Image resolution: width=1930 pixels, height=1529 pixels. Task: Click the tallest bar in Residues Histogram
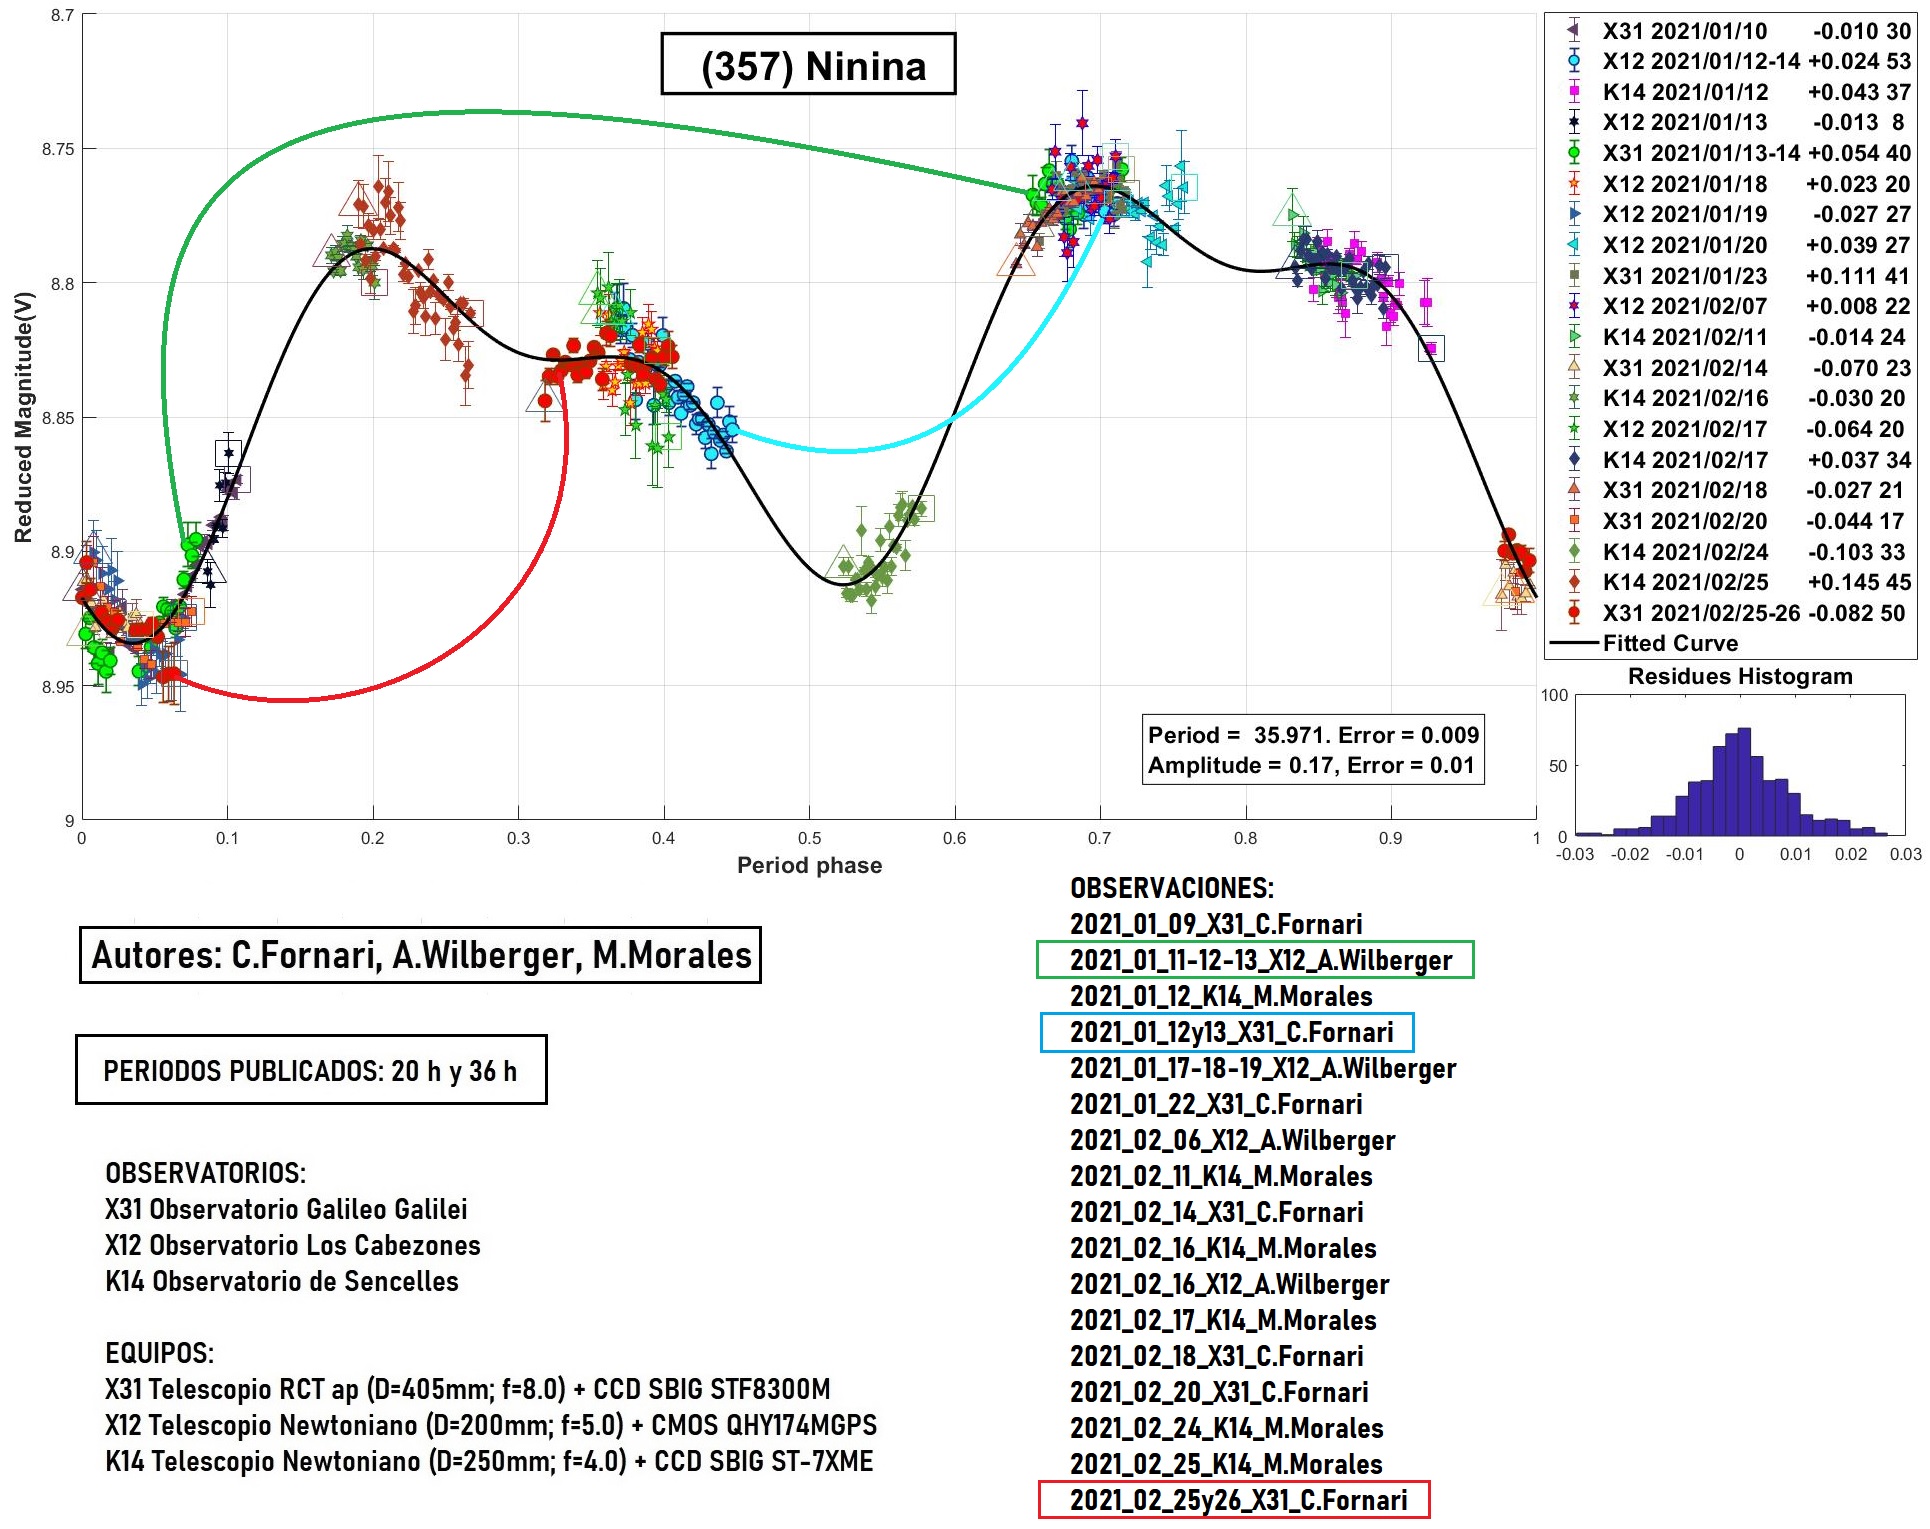click(x=1745, y=782)
